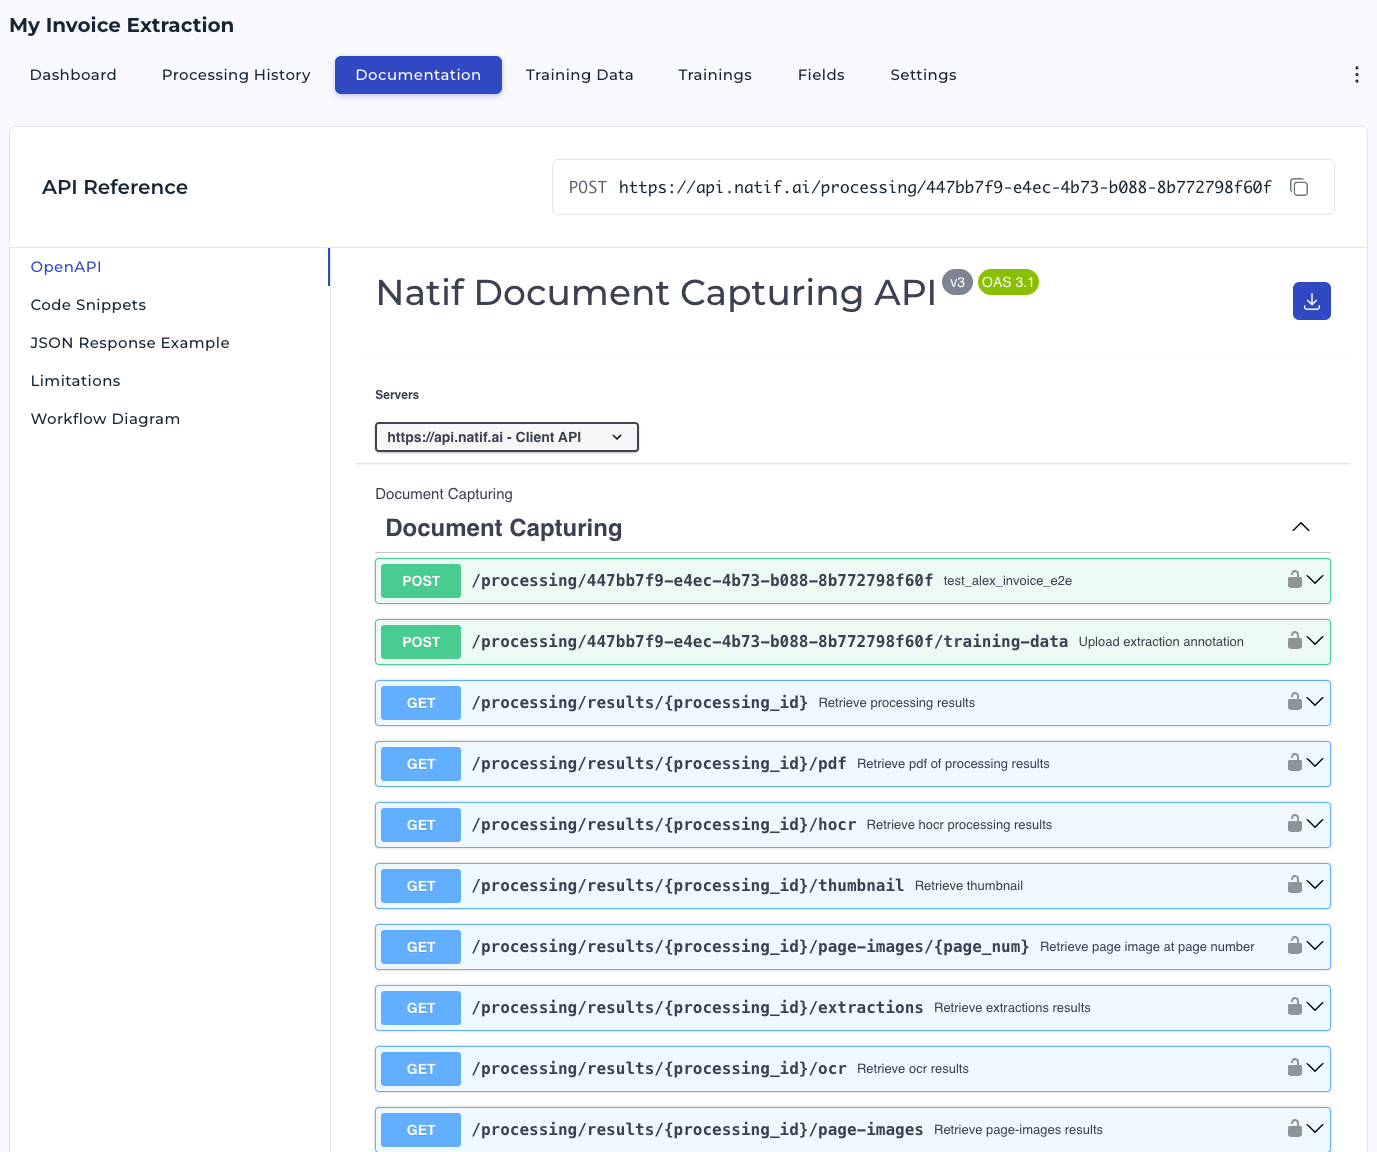The height and width of the screenshot is (1152, 1377).
Task: Click lock icon on Retrieve extractions row
Action: pos(1294,1006)
